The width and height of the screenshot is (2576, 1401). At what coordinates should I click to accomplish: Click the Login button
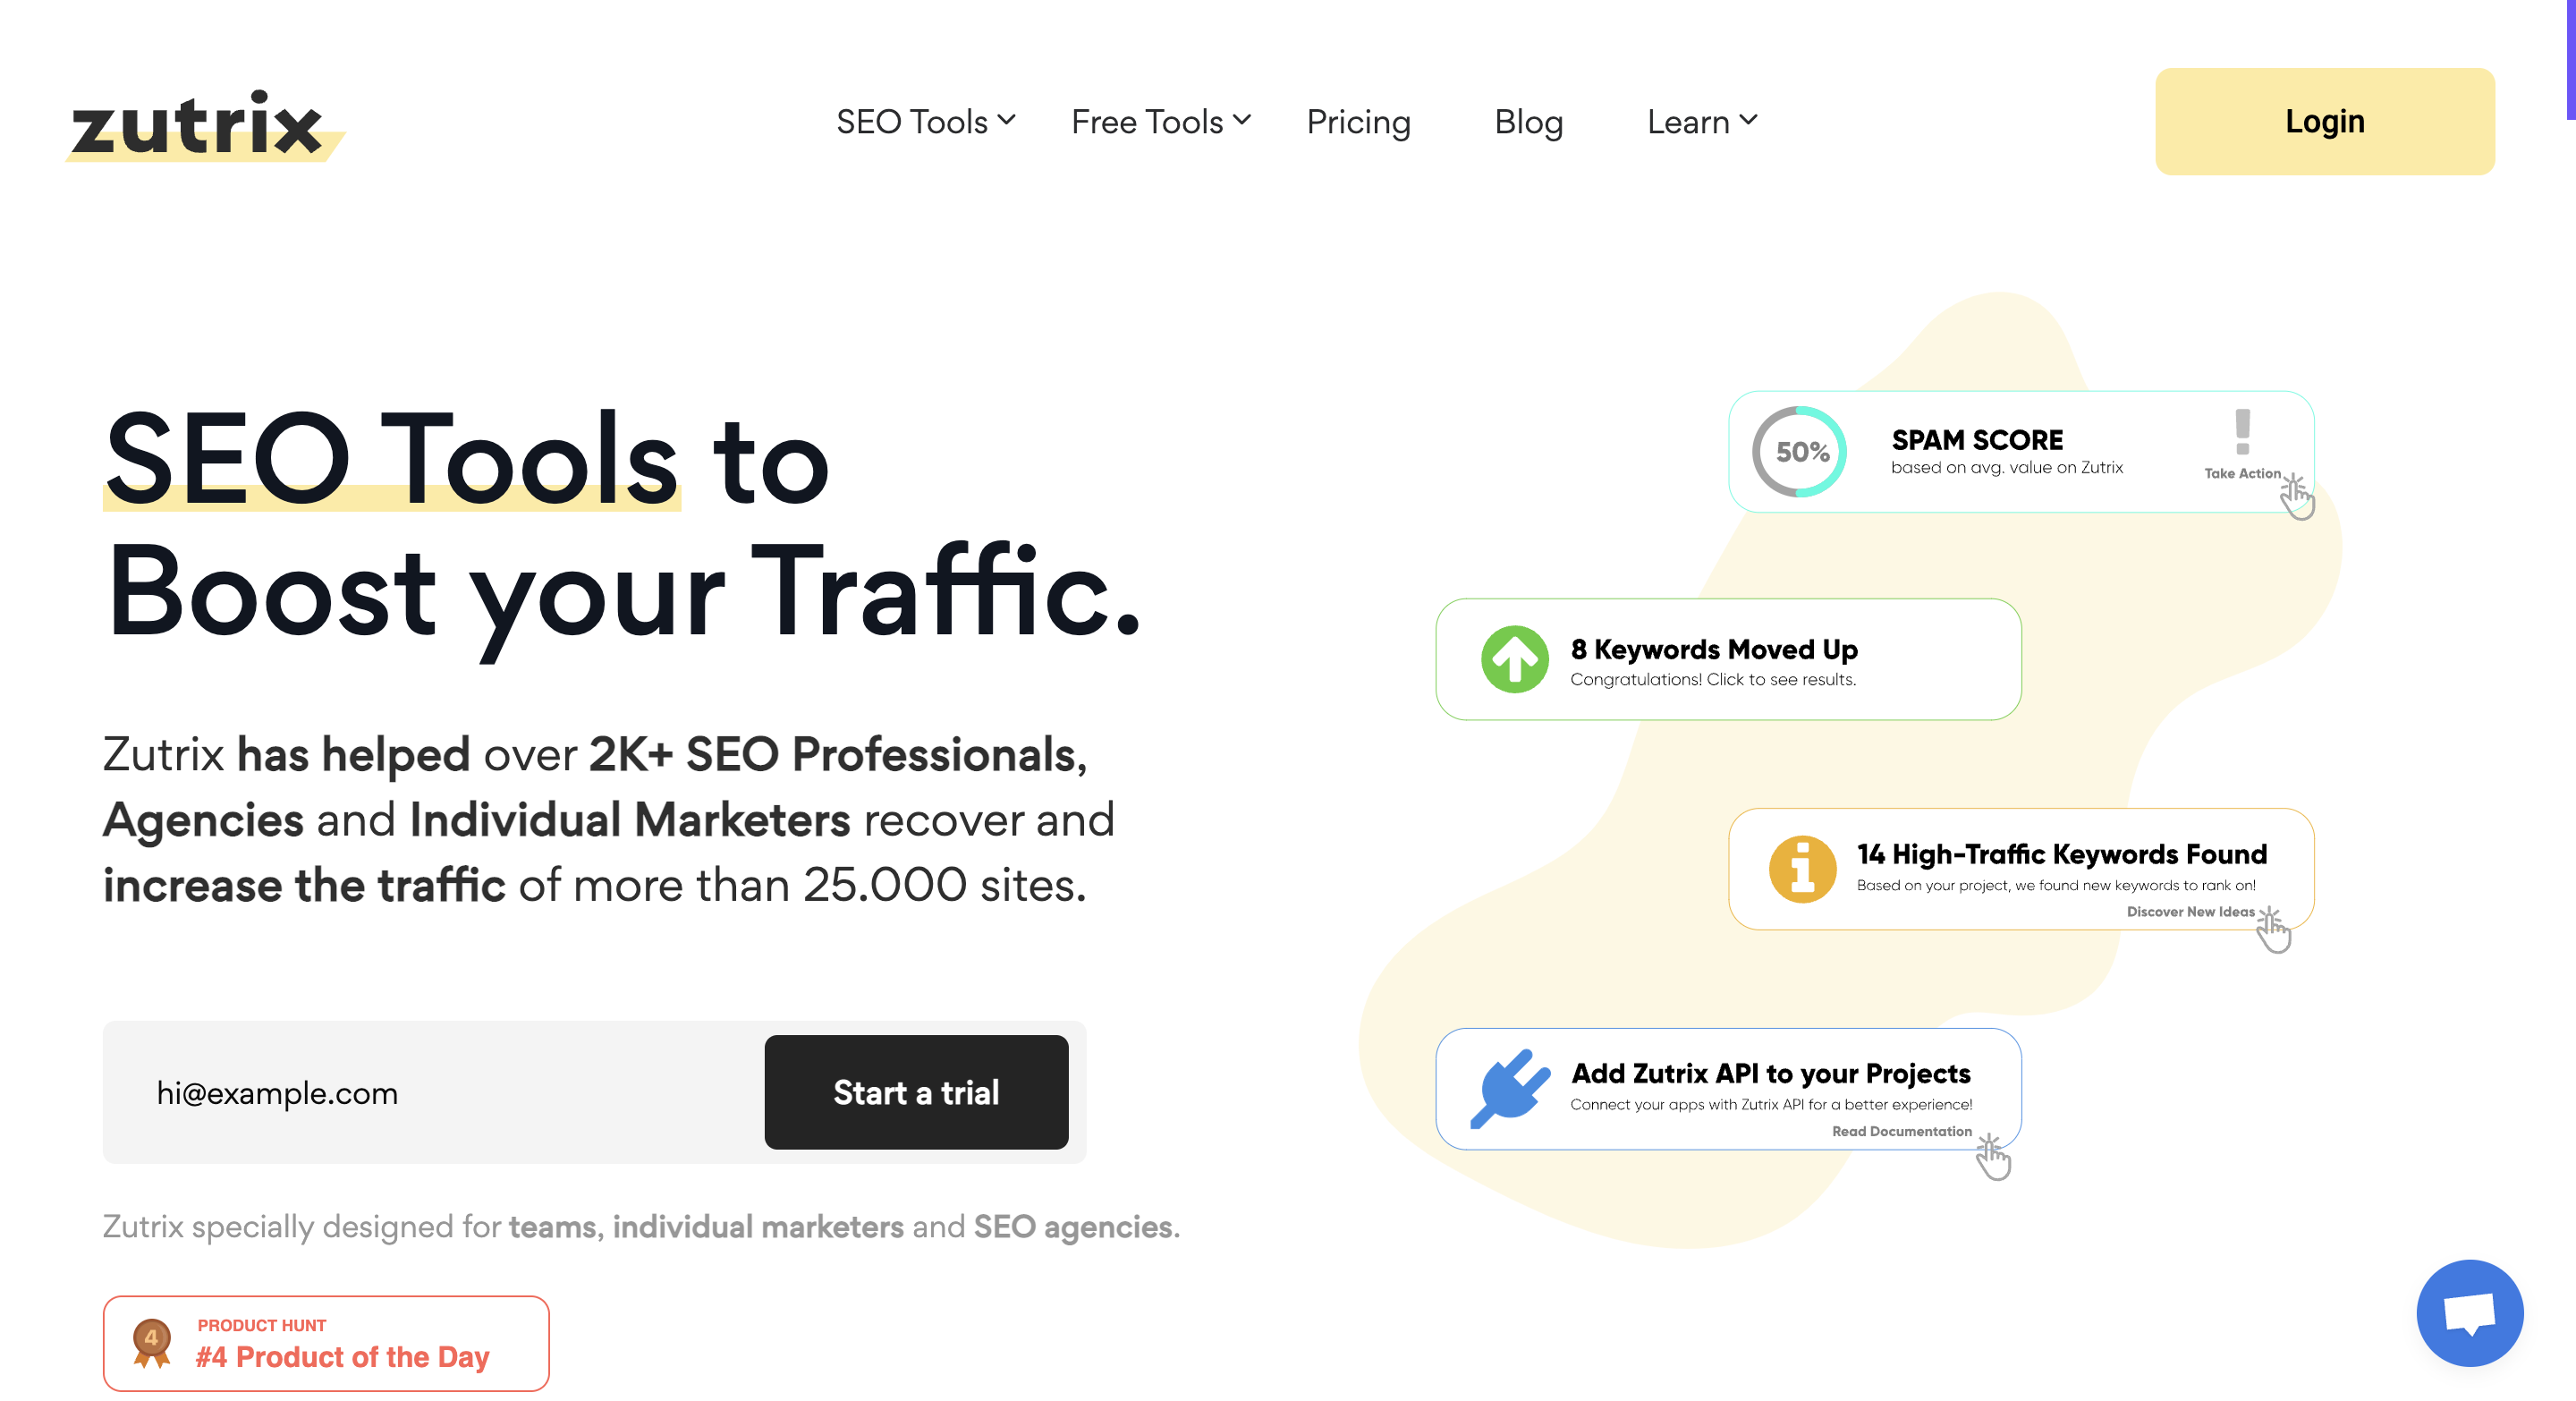pos(2326,121)
